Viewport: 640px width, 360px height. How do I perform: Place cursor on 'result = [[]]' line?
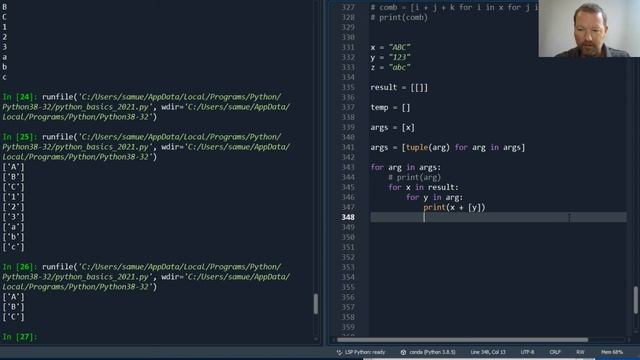[399, 87]
